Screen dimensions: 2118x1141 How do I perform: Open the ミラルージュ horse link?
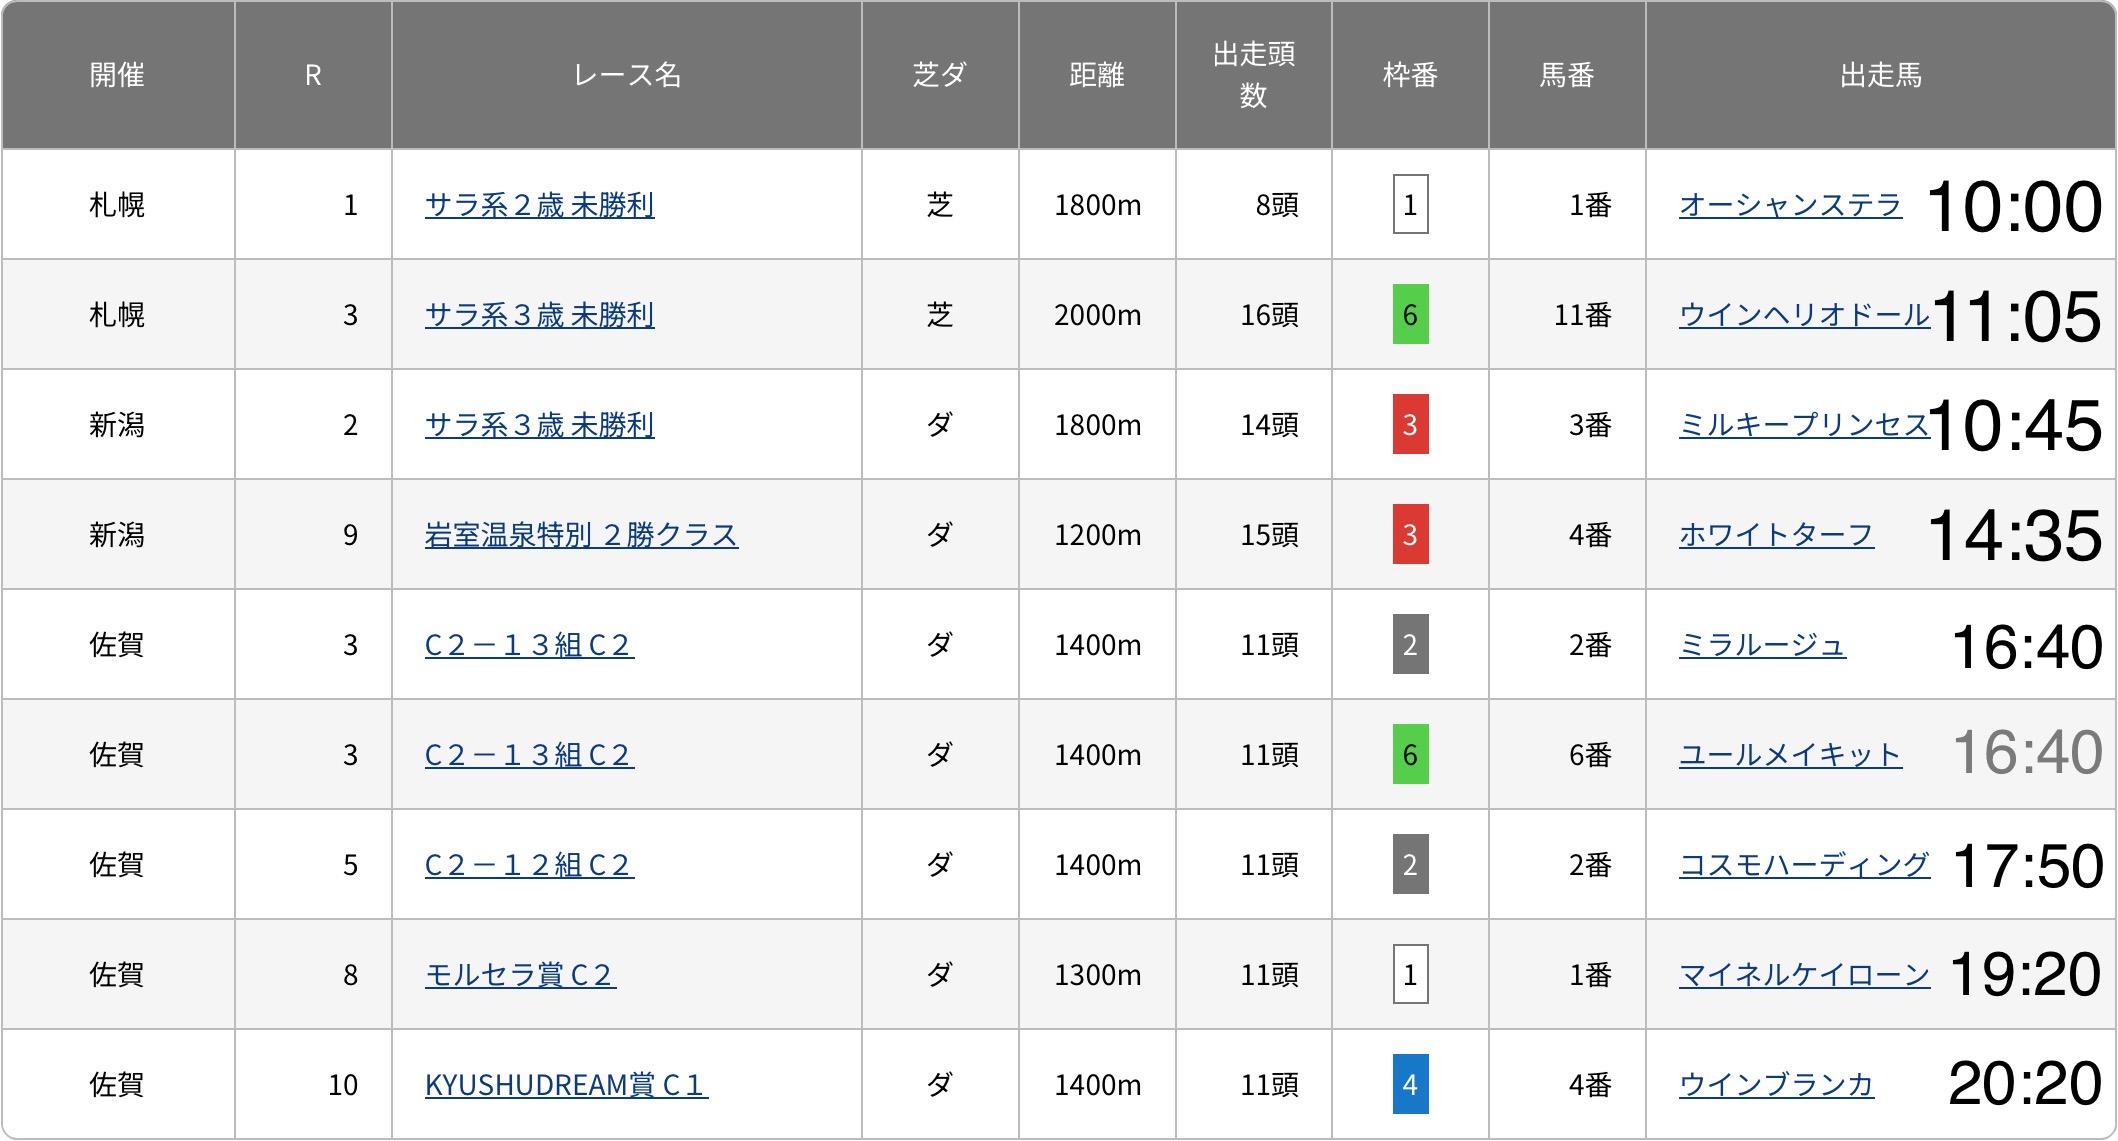(x=1761, y=645)
